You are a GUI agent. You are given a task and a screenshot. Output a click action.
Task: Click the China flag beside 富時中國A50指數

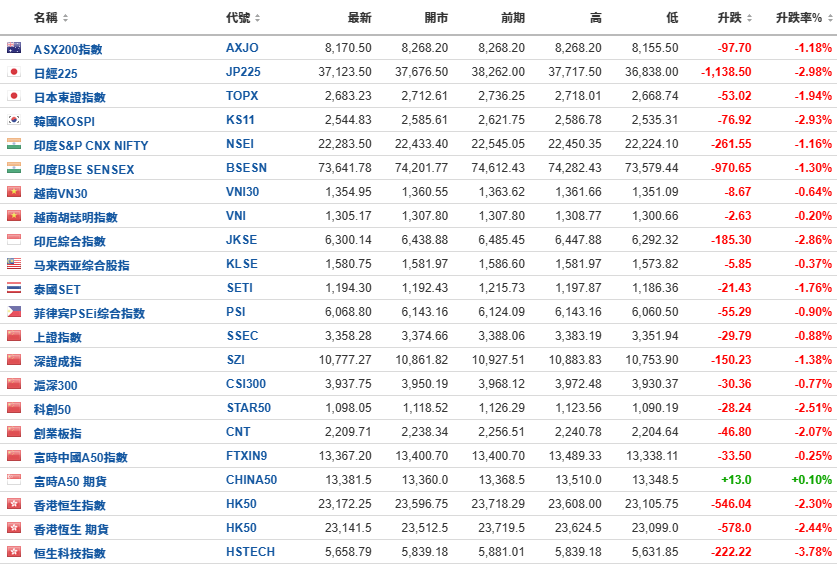pyautogui.click(x=14, y=456)
